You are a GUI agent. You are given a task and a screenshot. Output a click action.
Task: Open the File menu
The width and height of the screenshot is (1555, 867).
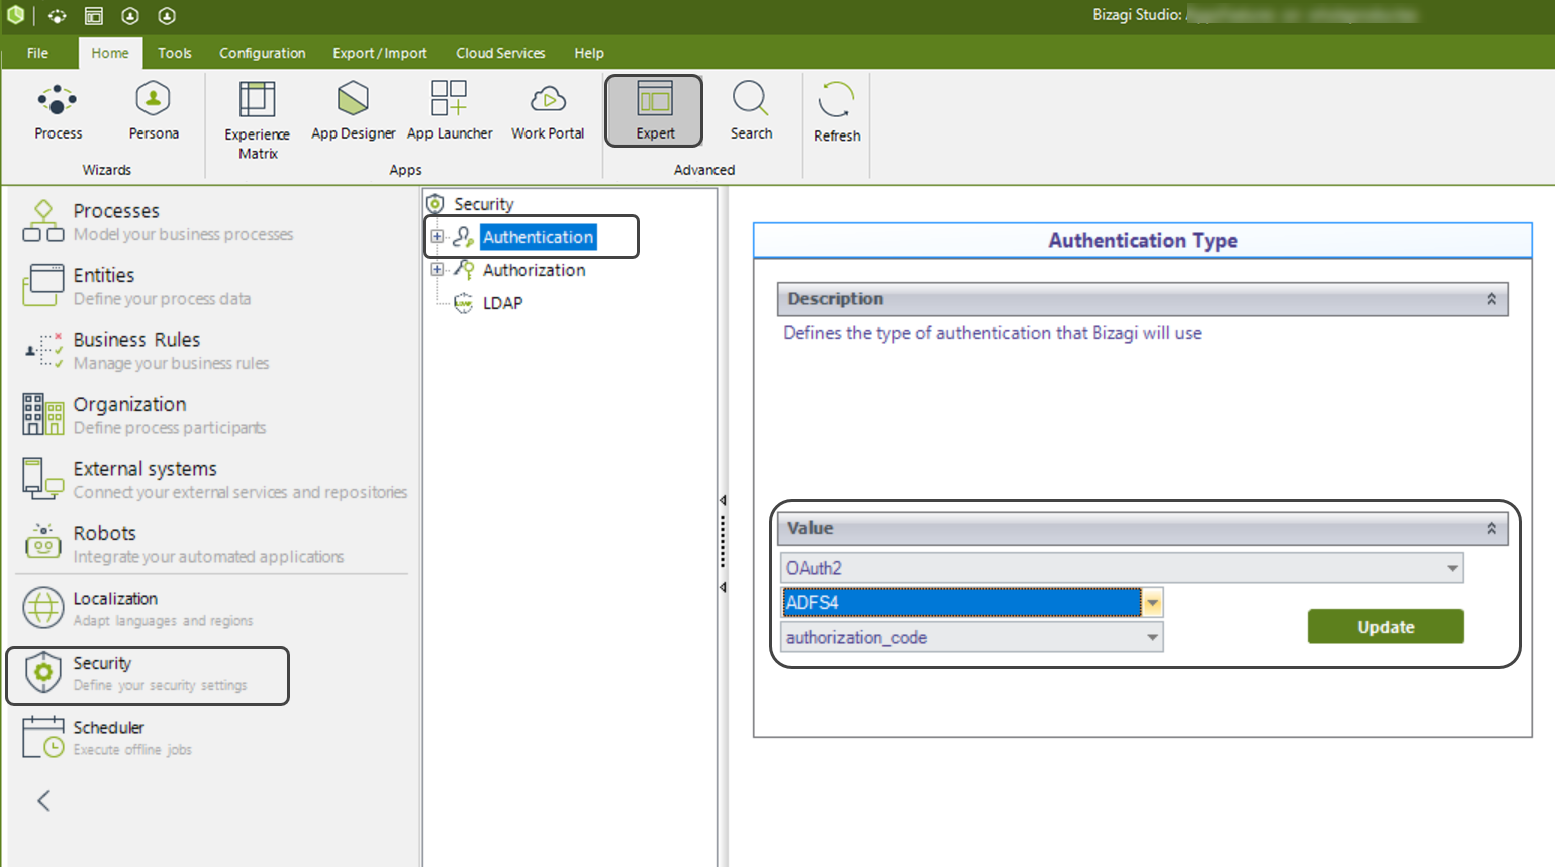coord(37,53)
